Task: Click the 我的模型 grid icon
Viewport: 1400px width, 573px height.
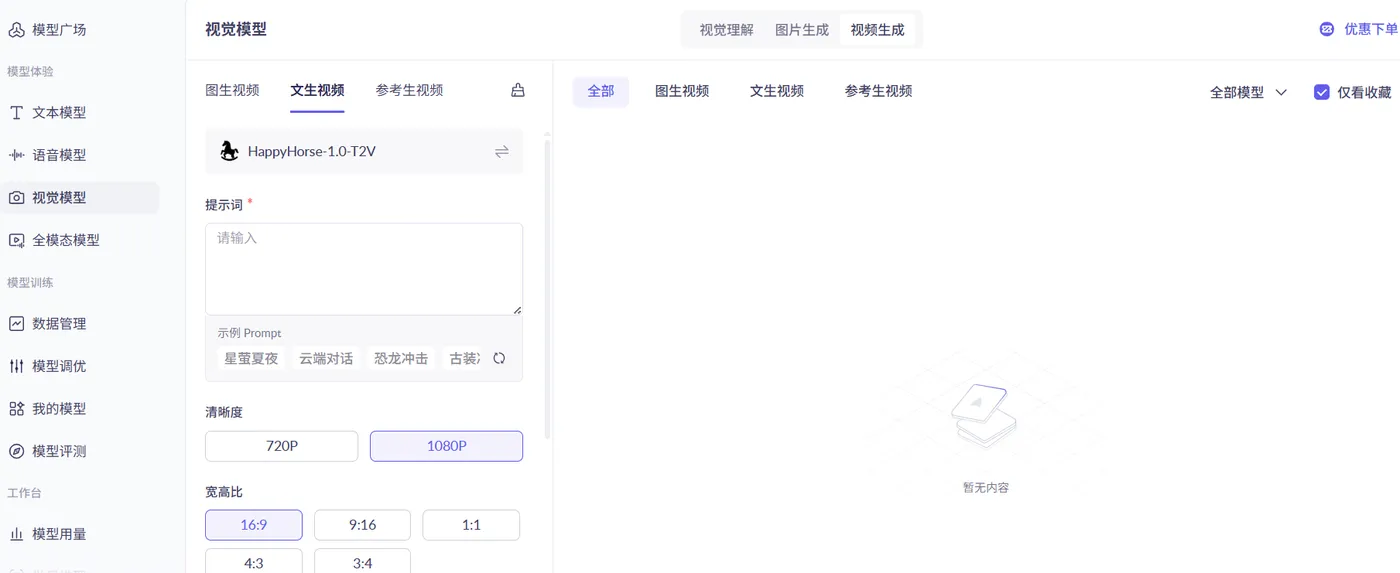Action: tap(16, 409)
